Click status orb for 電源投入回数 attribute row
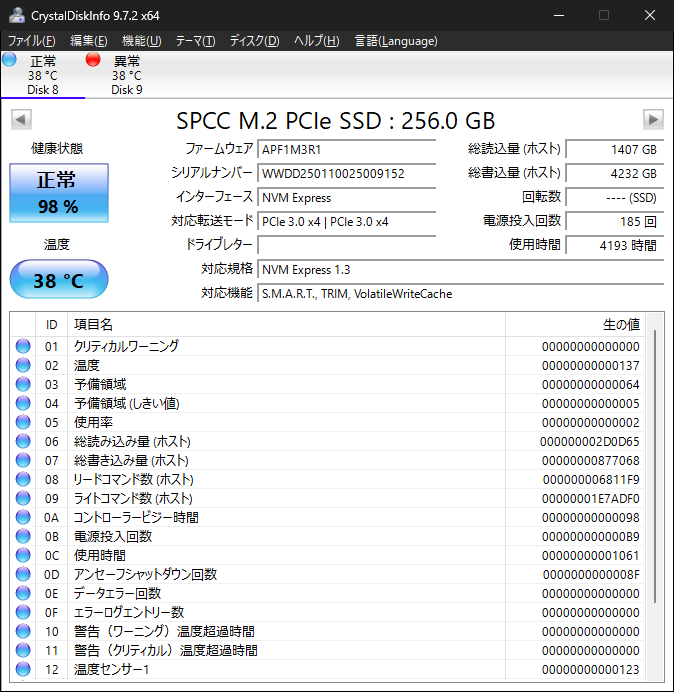This screenshot has width=674, height=692. [x=23, y=537]
